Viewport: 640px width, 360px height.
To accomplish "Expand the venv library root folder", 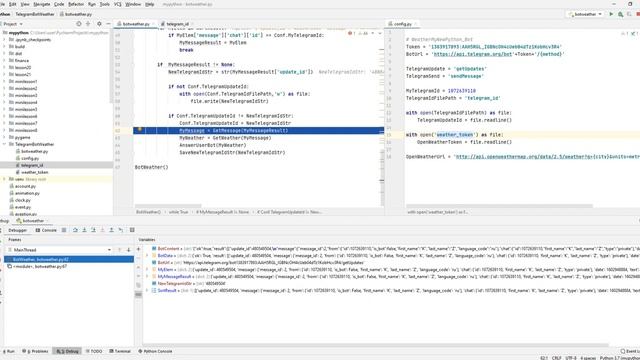I will [x=4, y=179].
